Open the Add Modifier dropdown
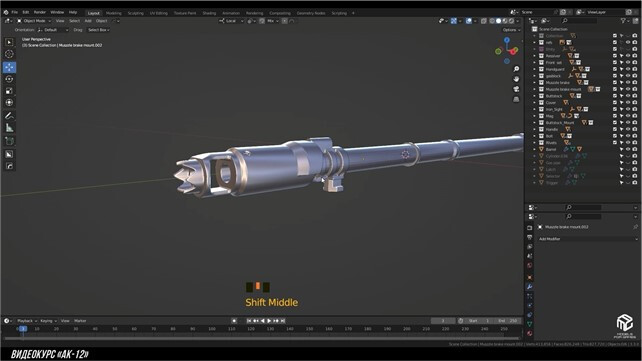642x361 pixels. tap(588, 239)
